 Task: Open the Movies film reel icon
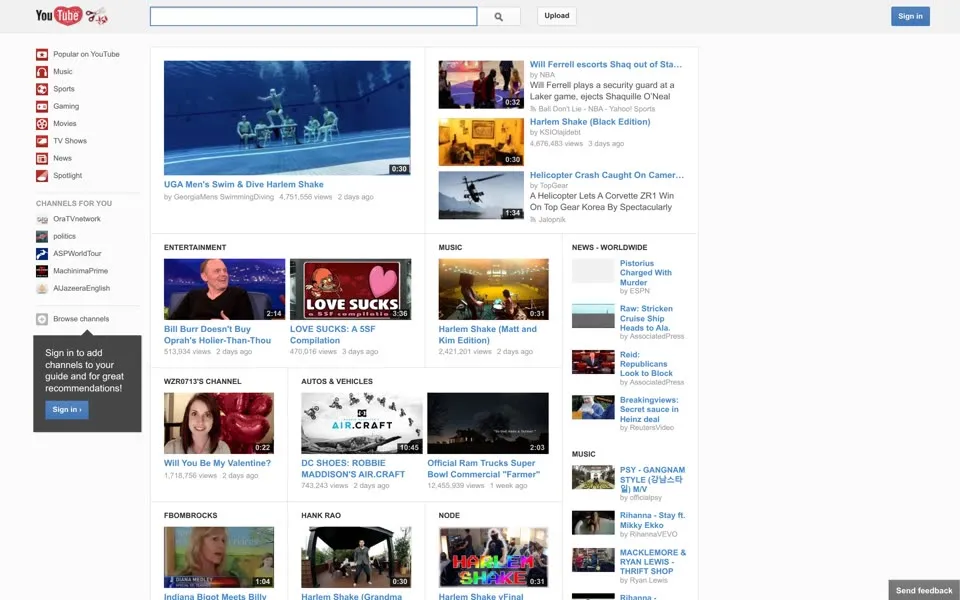click(42, 124)
